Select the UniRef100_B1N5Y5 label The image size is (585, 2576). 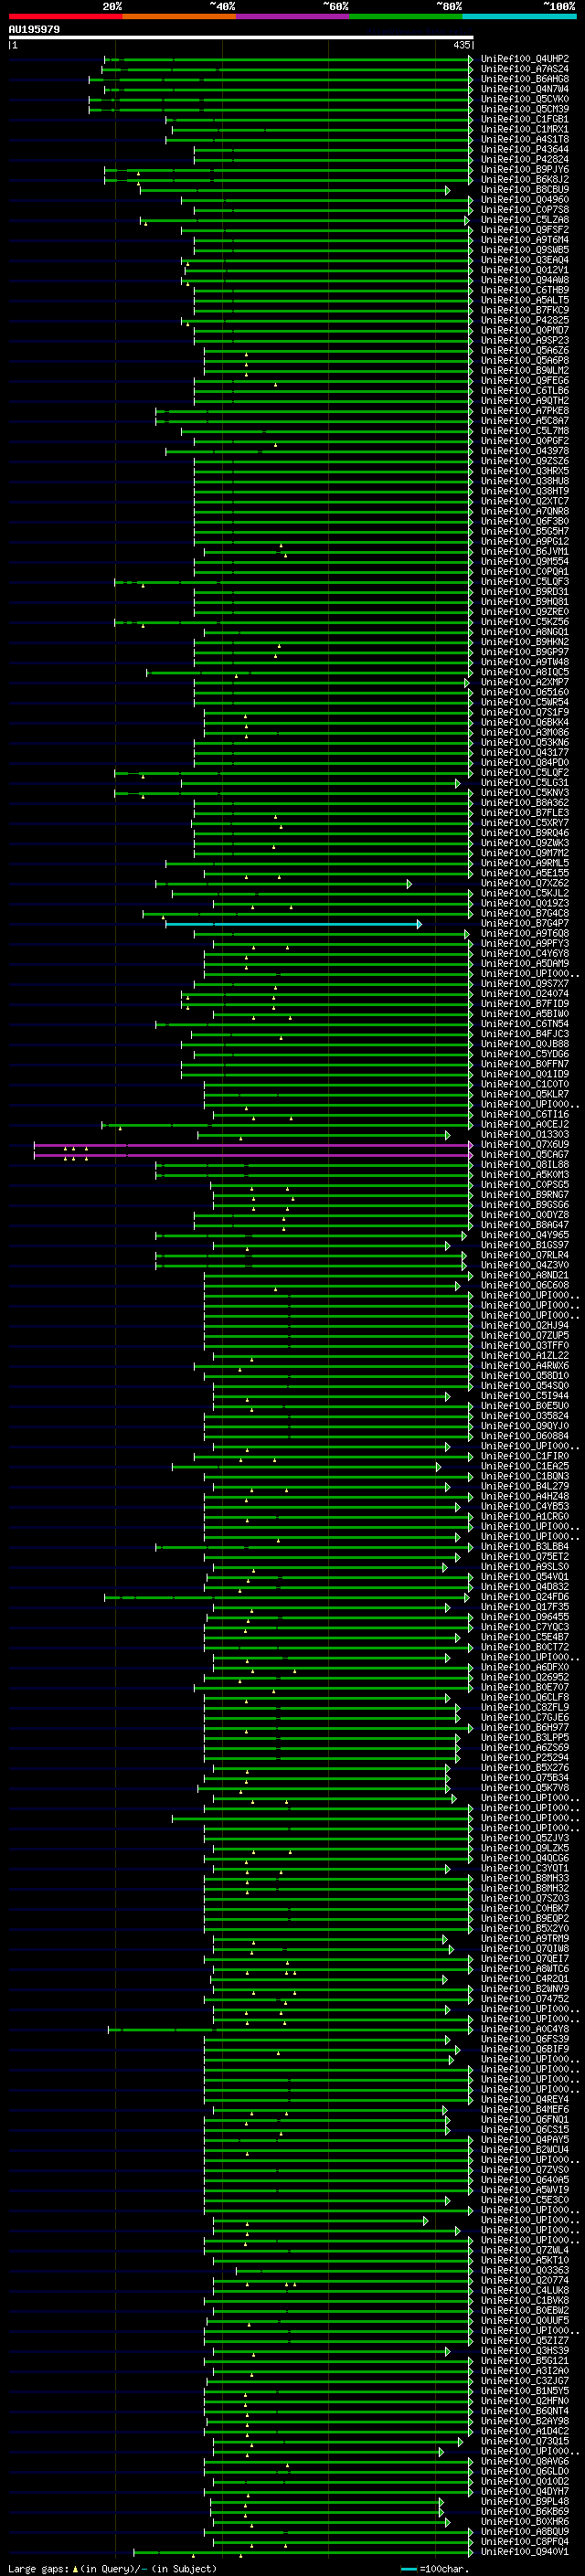coord(525,2391)
